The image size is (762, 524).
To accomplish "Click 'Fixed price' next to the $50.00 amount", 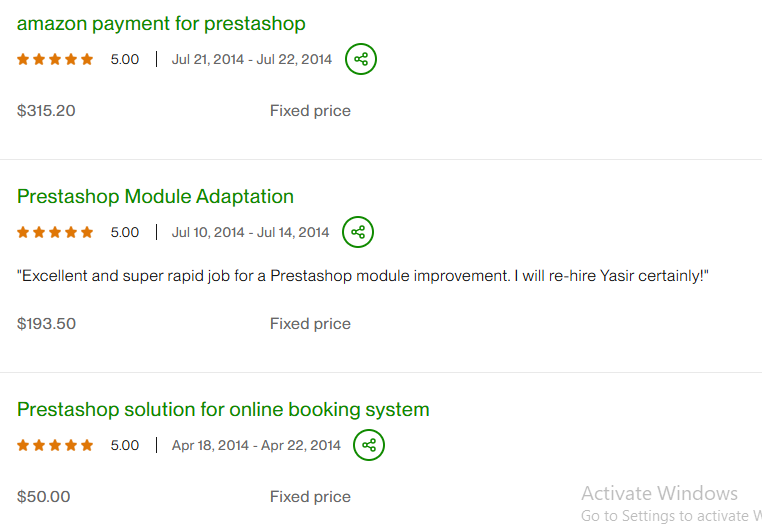I will (x=310, y=497).
